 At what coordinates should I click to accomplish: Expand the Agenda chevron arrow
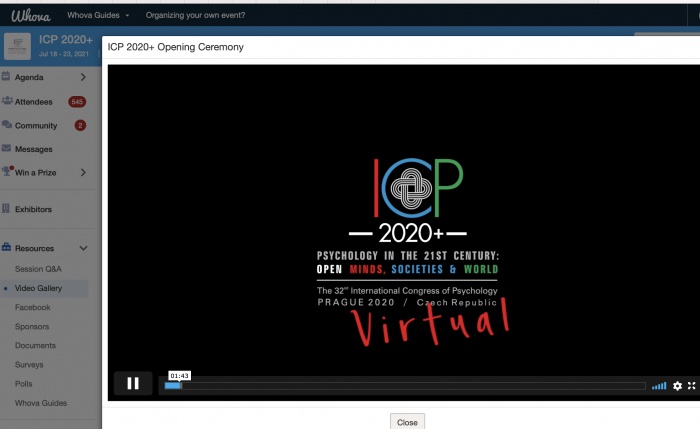click(83, 77)
